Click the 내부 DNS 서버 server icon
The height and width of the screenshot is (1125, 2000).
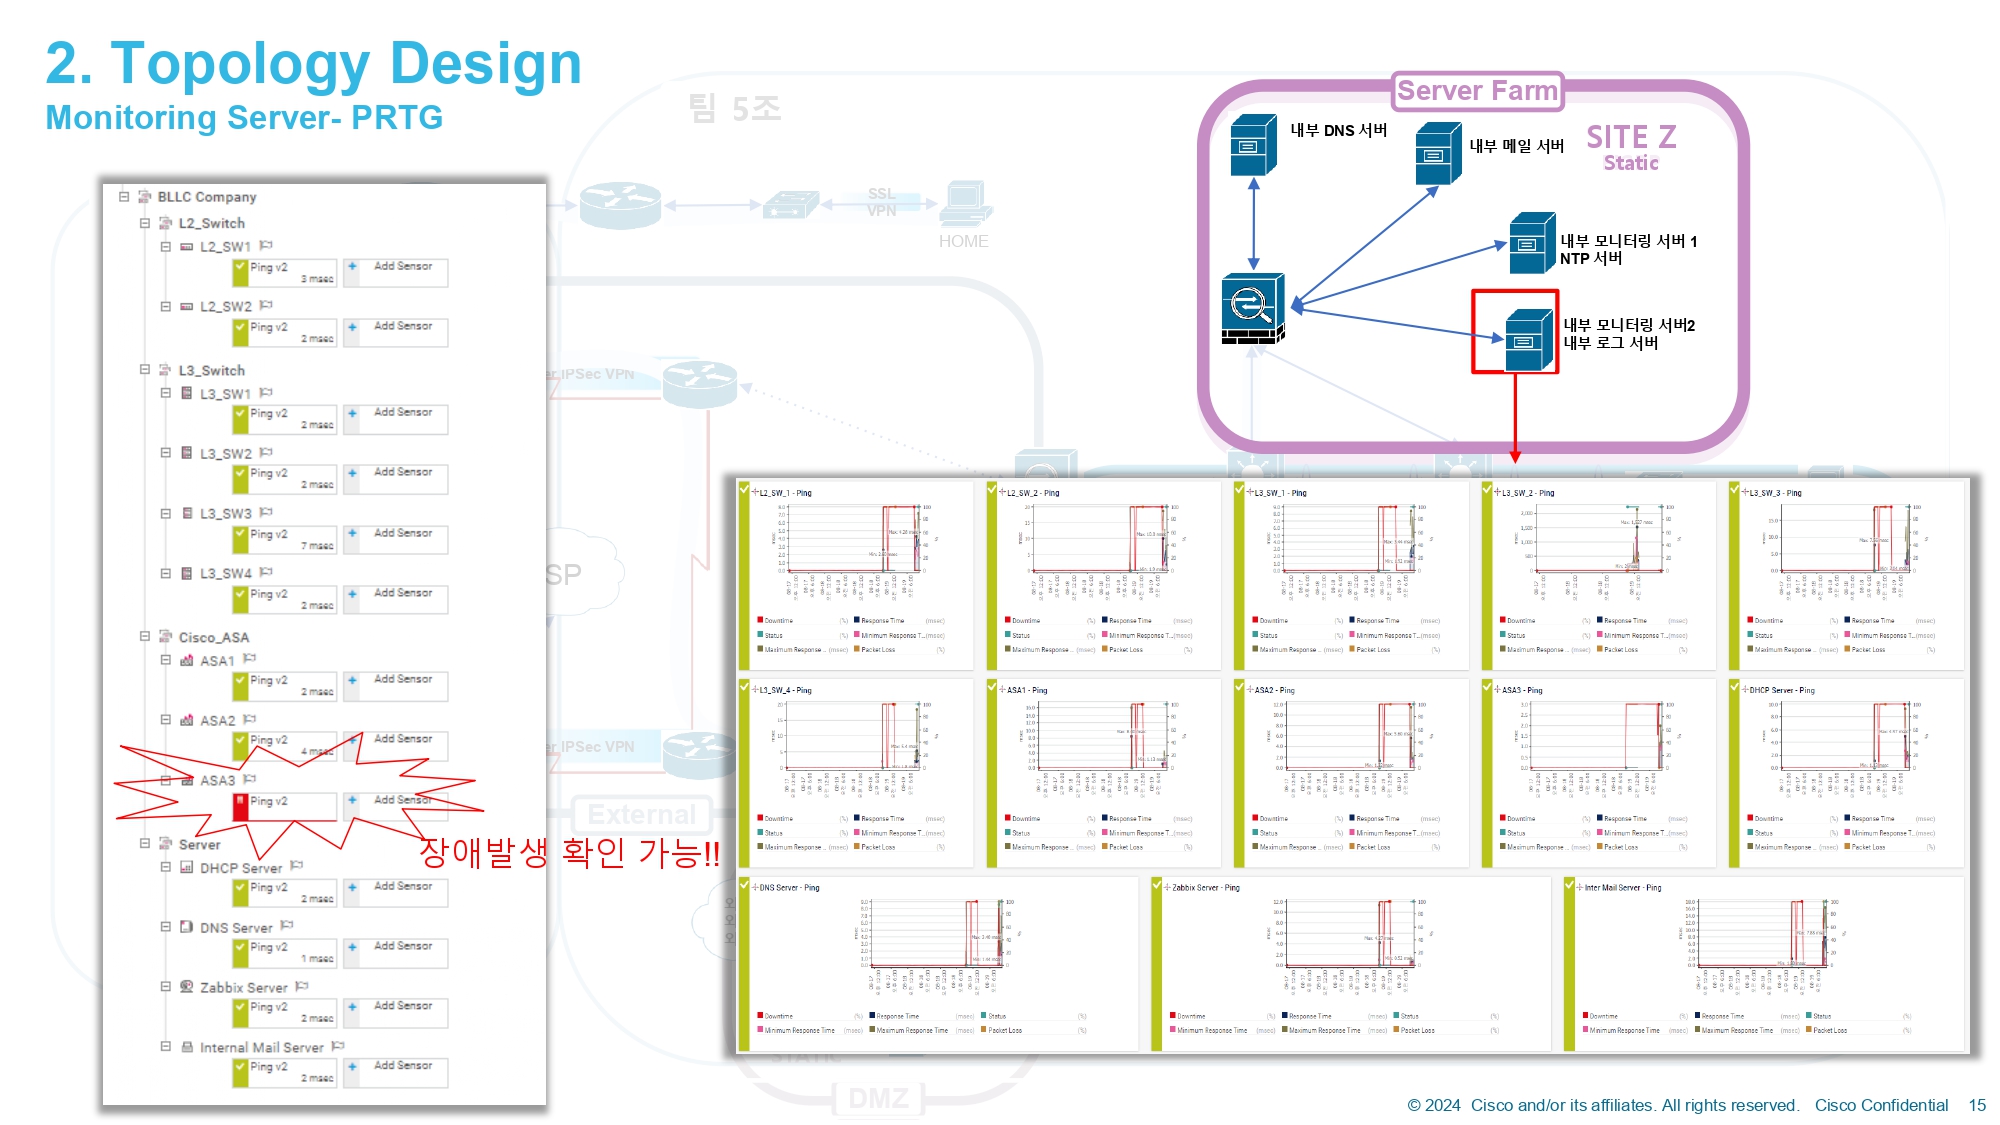1253,145
